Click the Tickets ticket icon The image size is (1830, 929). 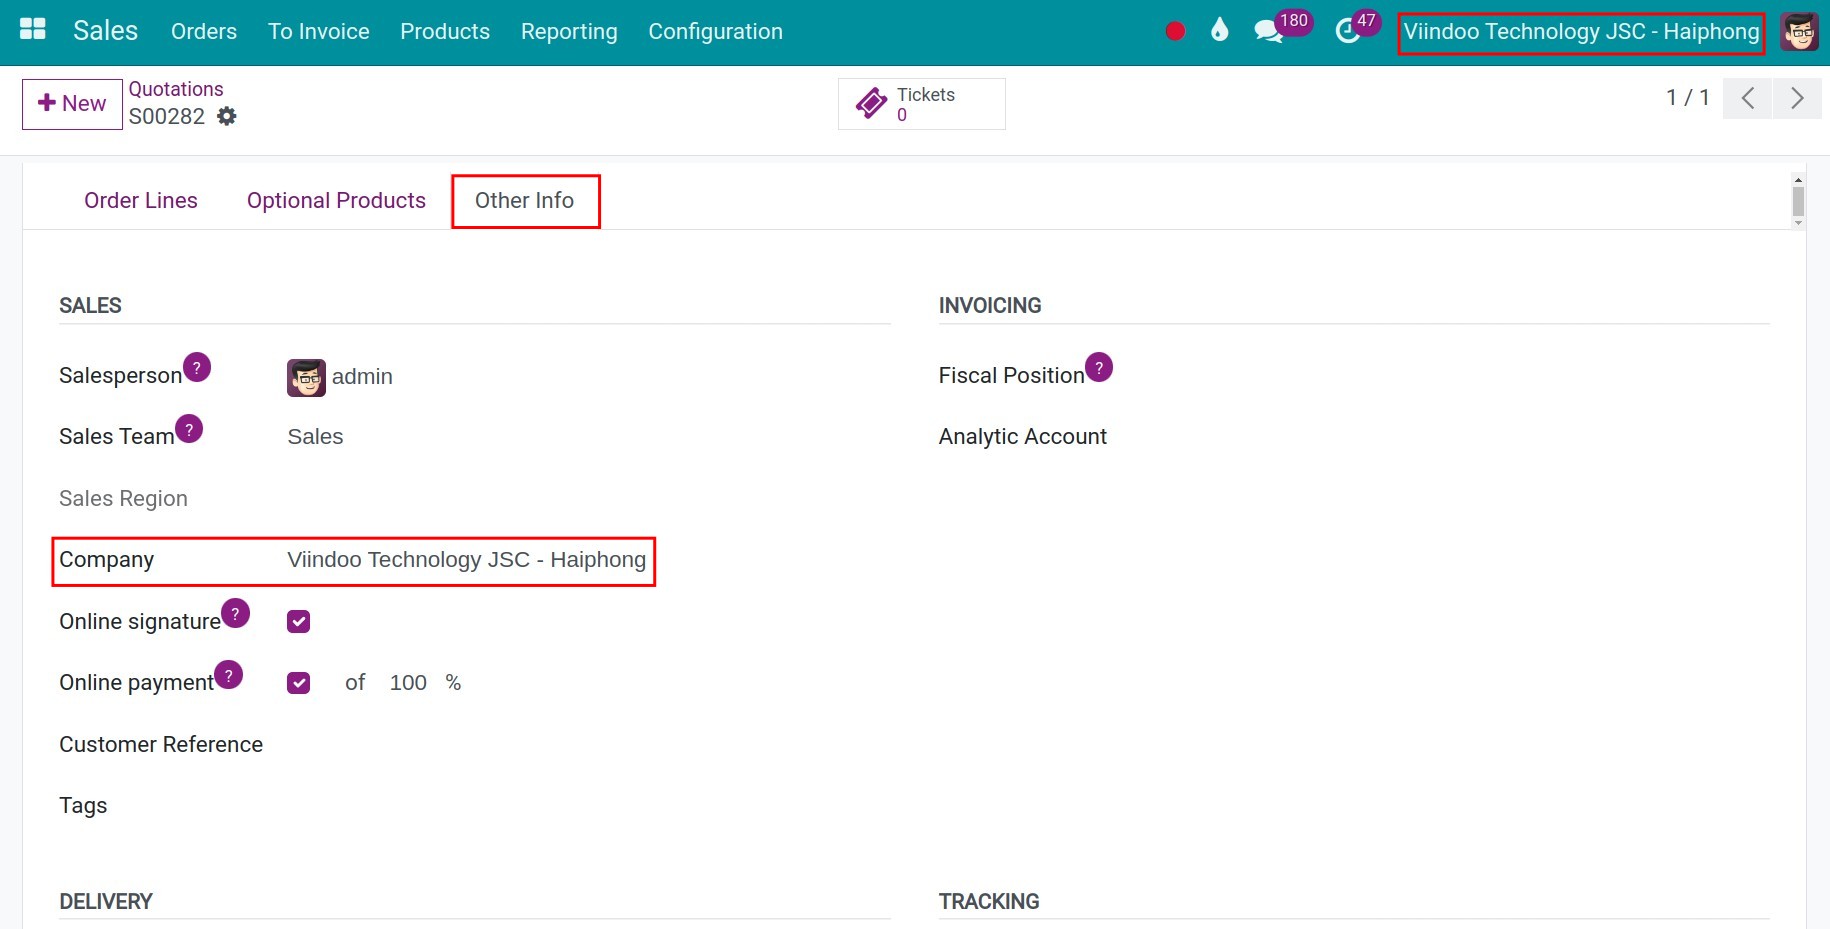pyautogui.click(x=871, y=103)
